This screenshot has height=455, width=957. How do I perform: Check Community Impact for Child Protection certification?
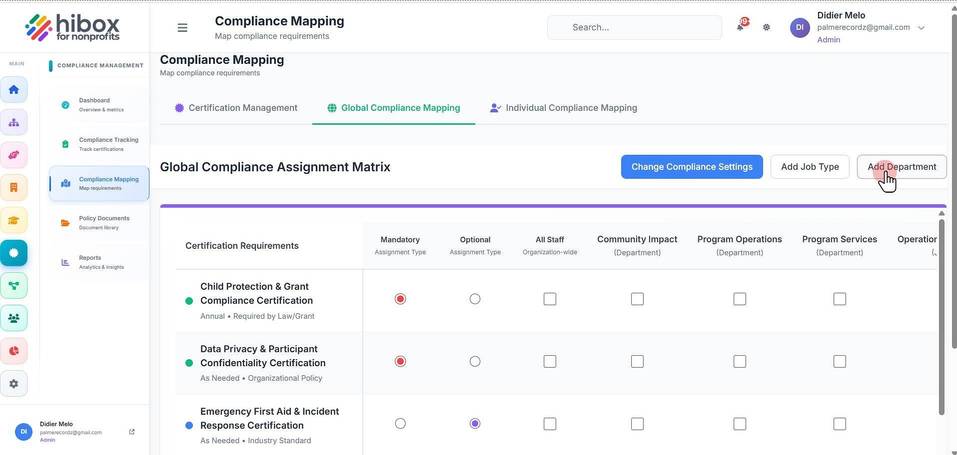tap(637, 299)
